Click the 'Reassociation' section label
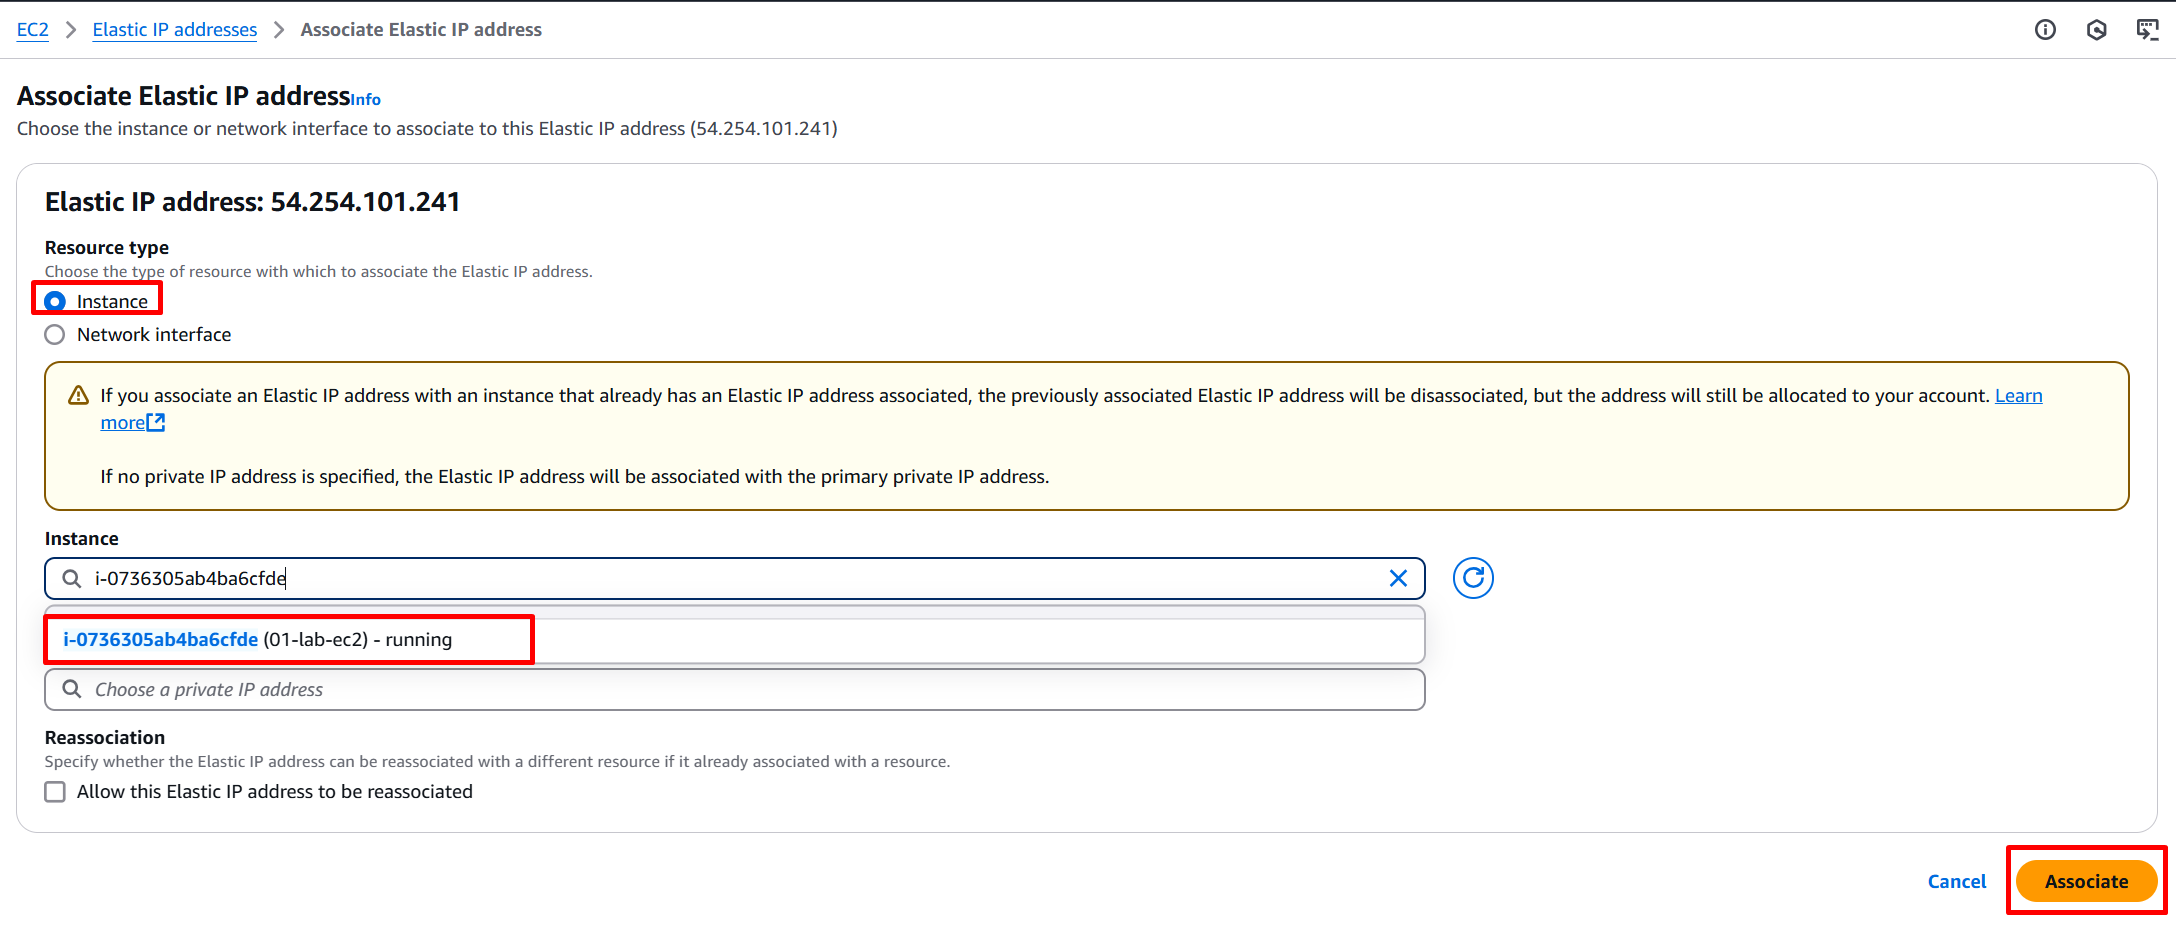 pyautogui.click(x=105, y=738)
